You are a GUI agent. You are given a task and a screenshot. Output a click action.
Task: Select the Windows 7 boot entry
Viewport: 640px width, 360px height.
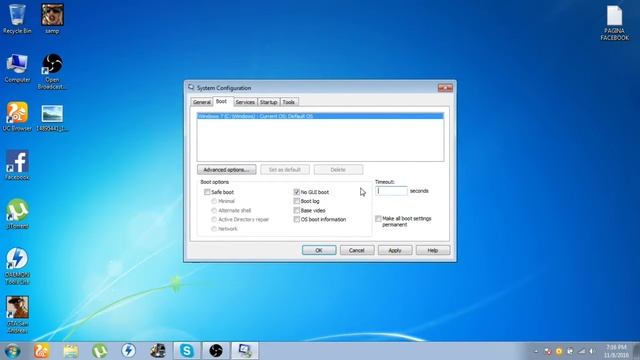(x=320, y=116)
